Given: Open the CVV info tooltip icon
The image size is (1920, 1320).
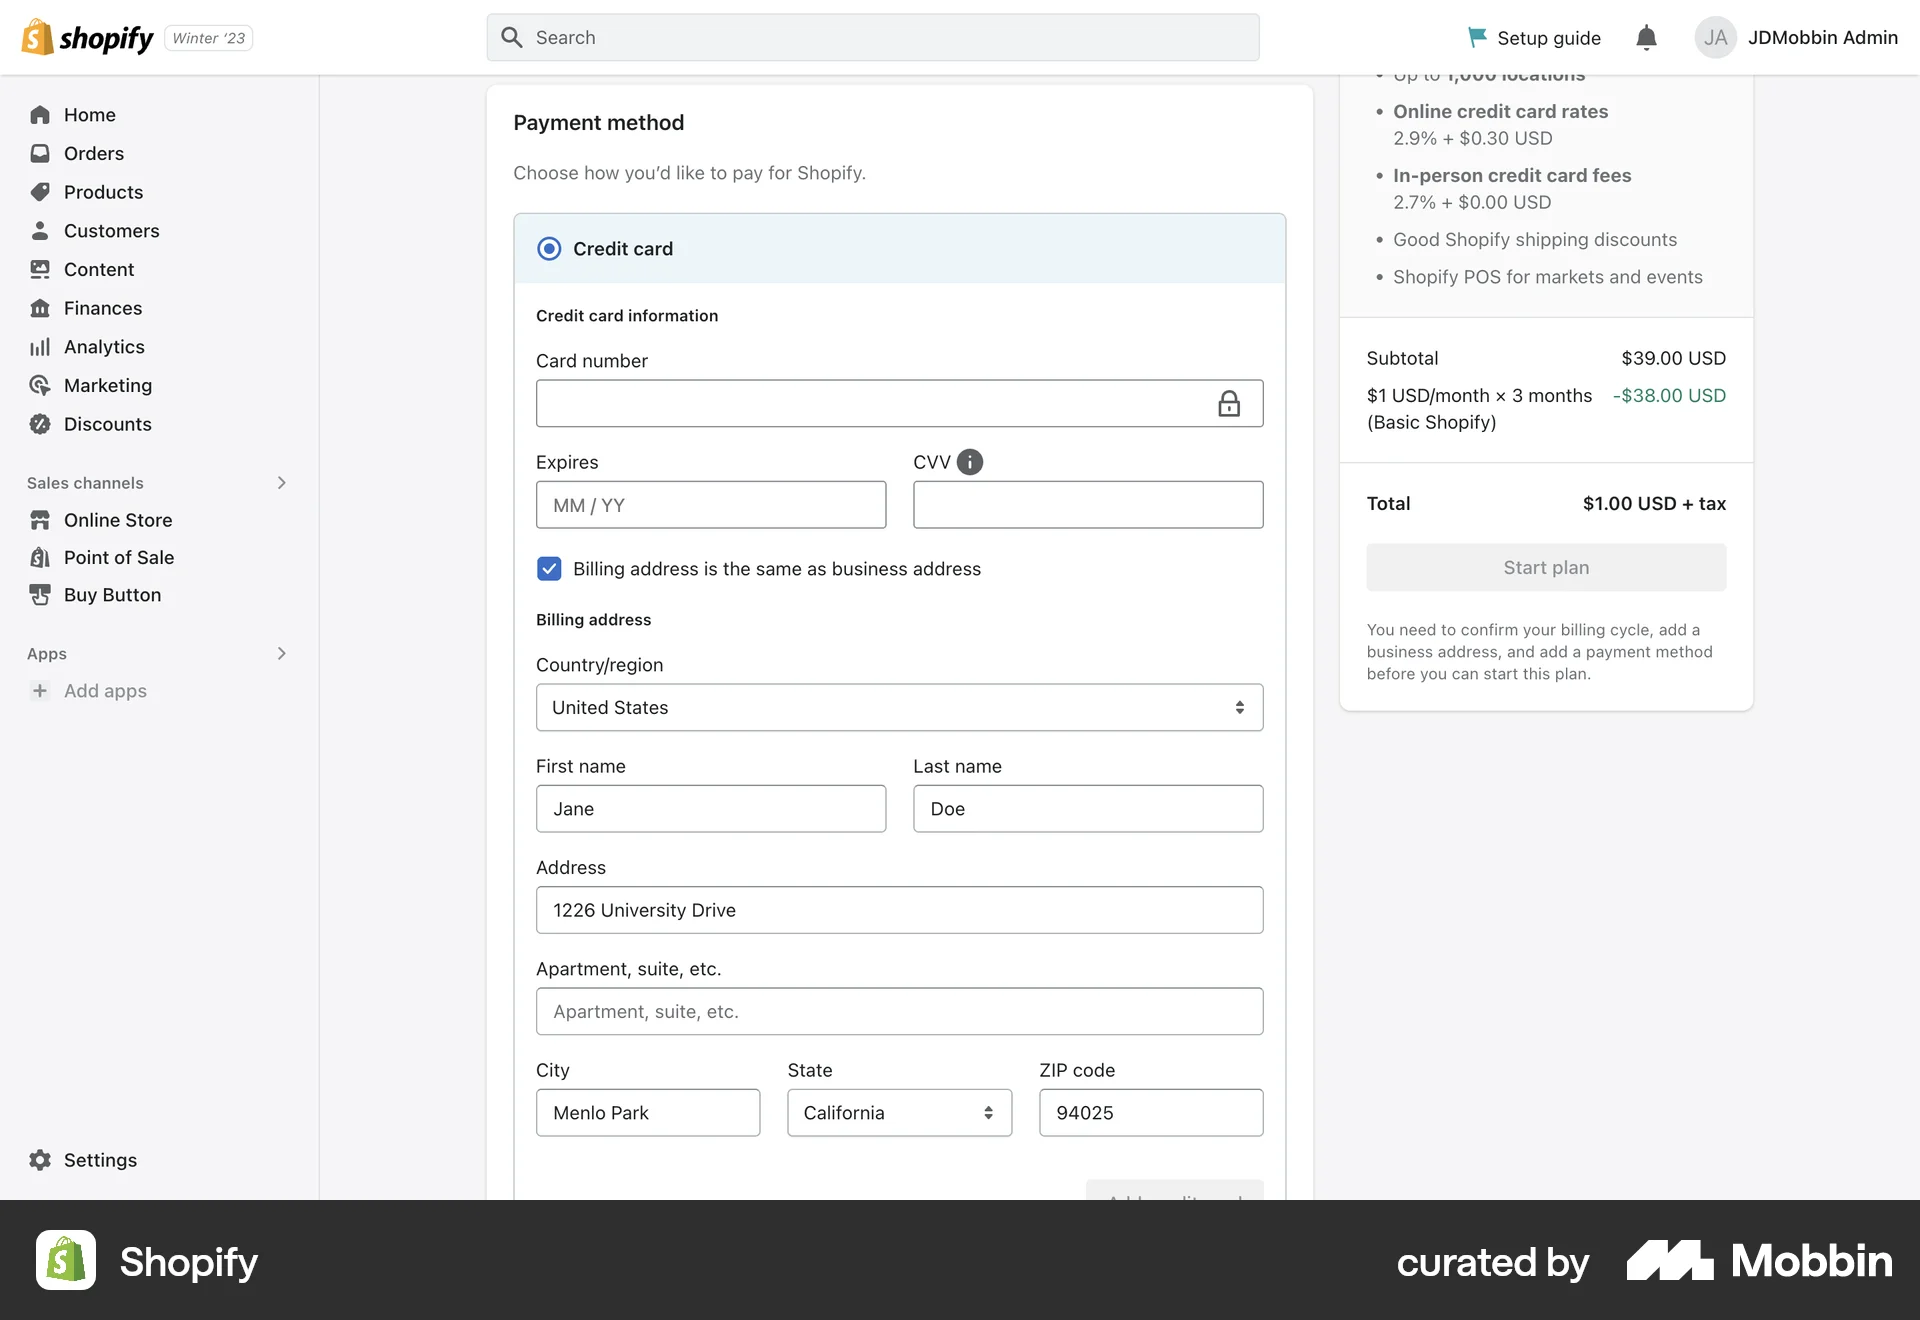Looking at the screenshot, I should pos(970,462).
